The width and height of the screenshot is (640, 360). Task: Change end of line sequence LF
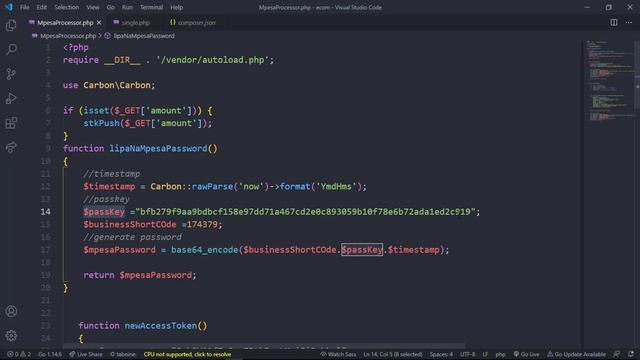pyautogui.click(x=485, y=354)
